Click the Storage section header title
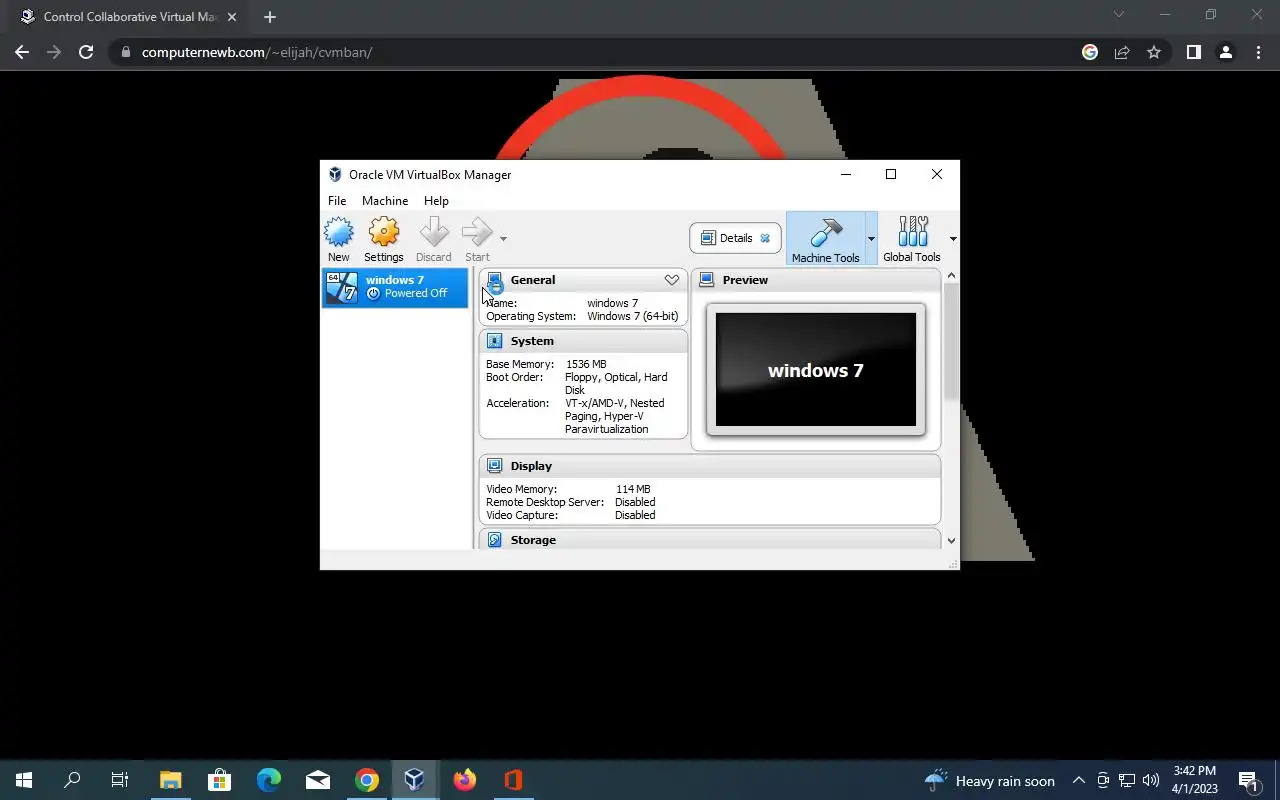 tap(533, 540)
